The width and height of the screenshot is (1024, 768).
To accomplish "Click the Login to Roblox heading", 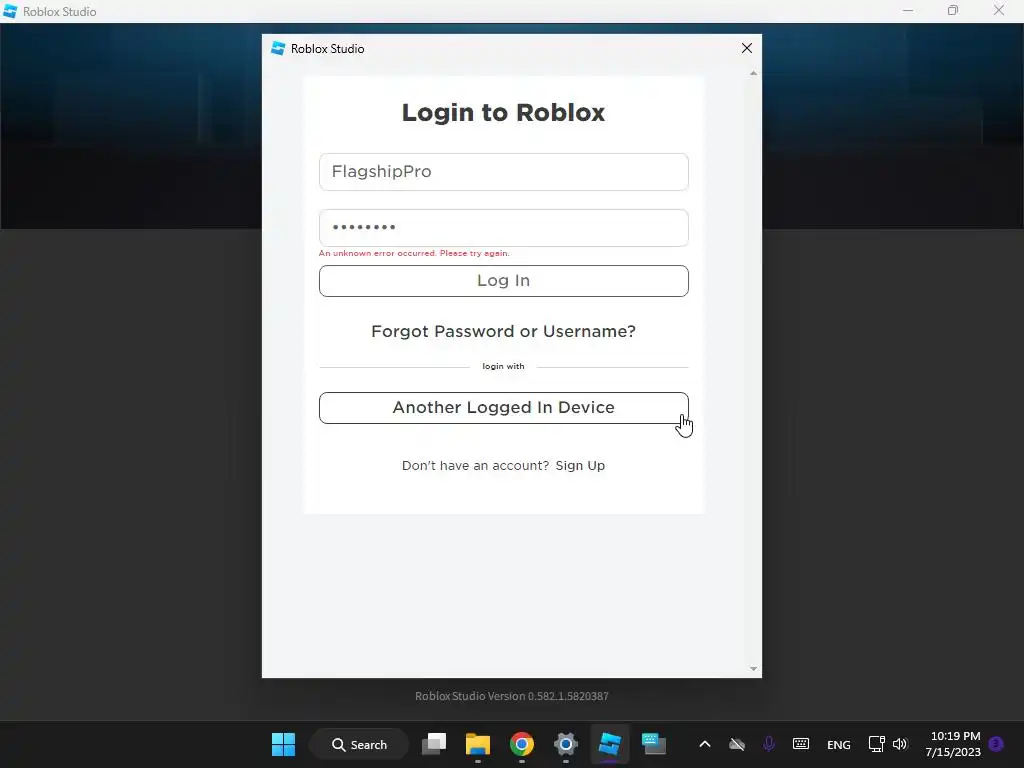I will [x=504, y=112].
